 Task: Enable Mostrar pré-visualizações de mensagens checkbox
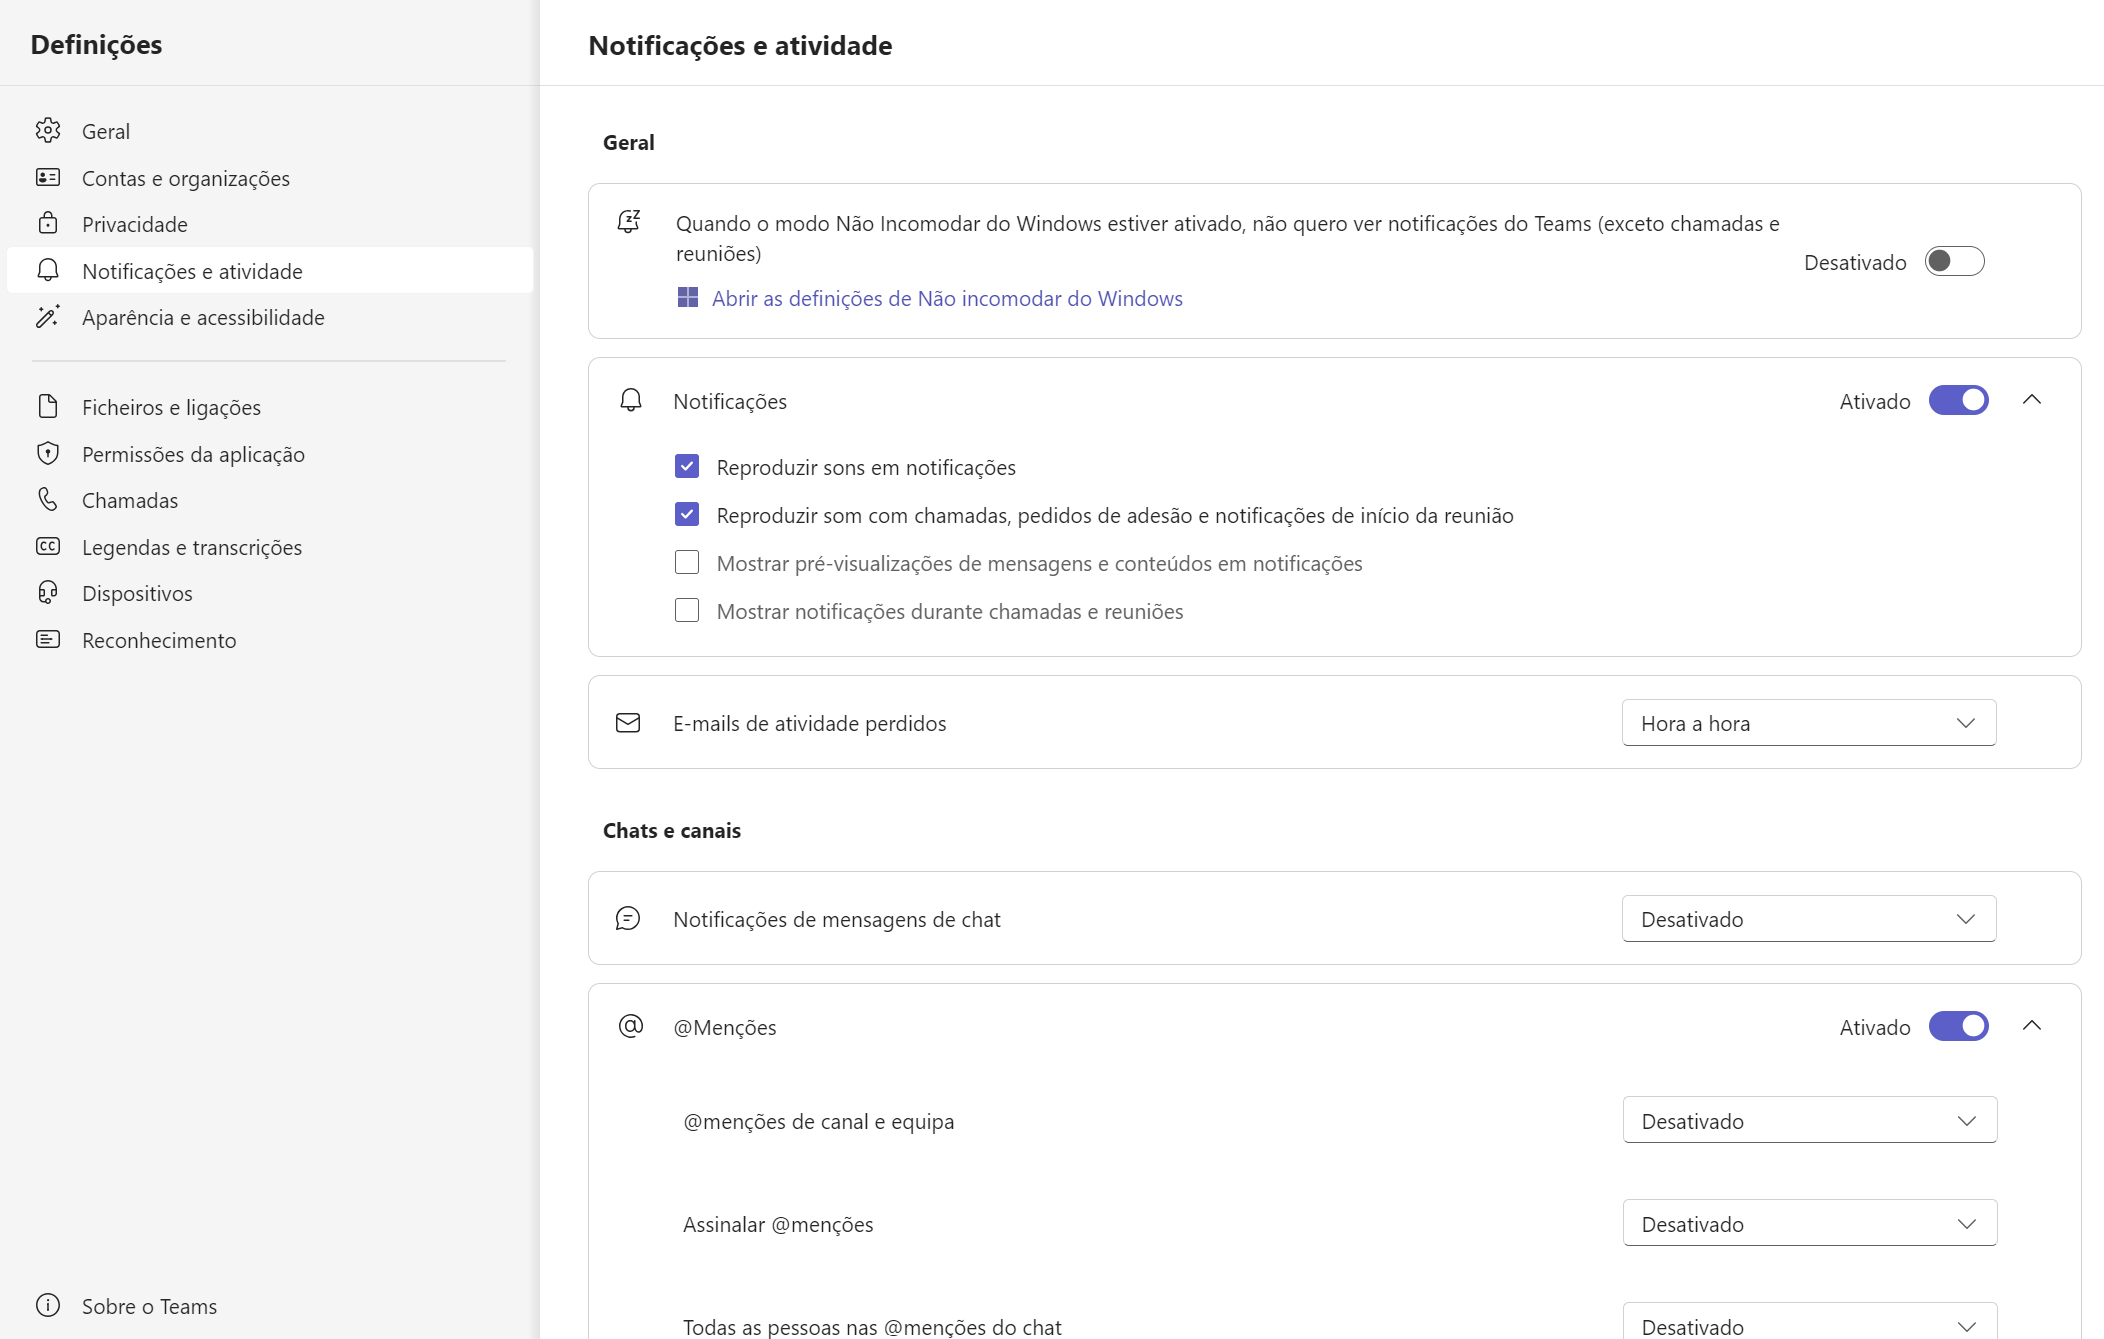coord(687,562)
